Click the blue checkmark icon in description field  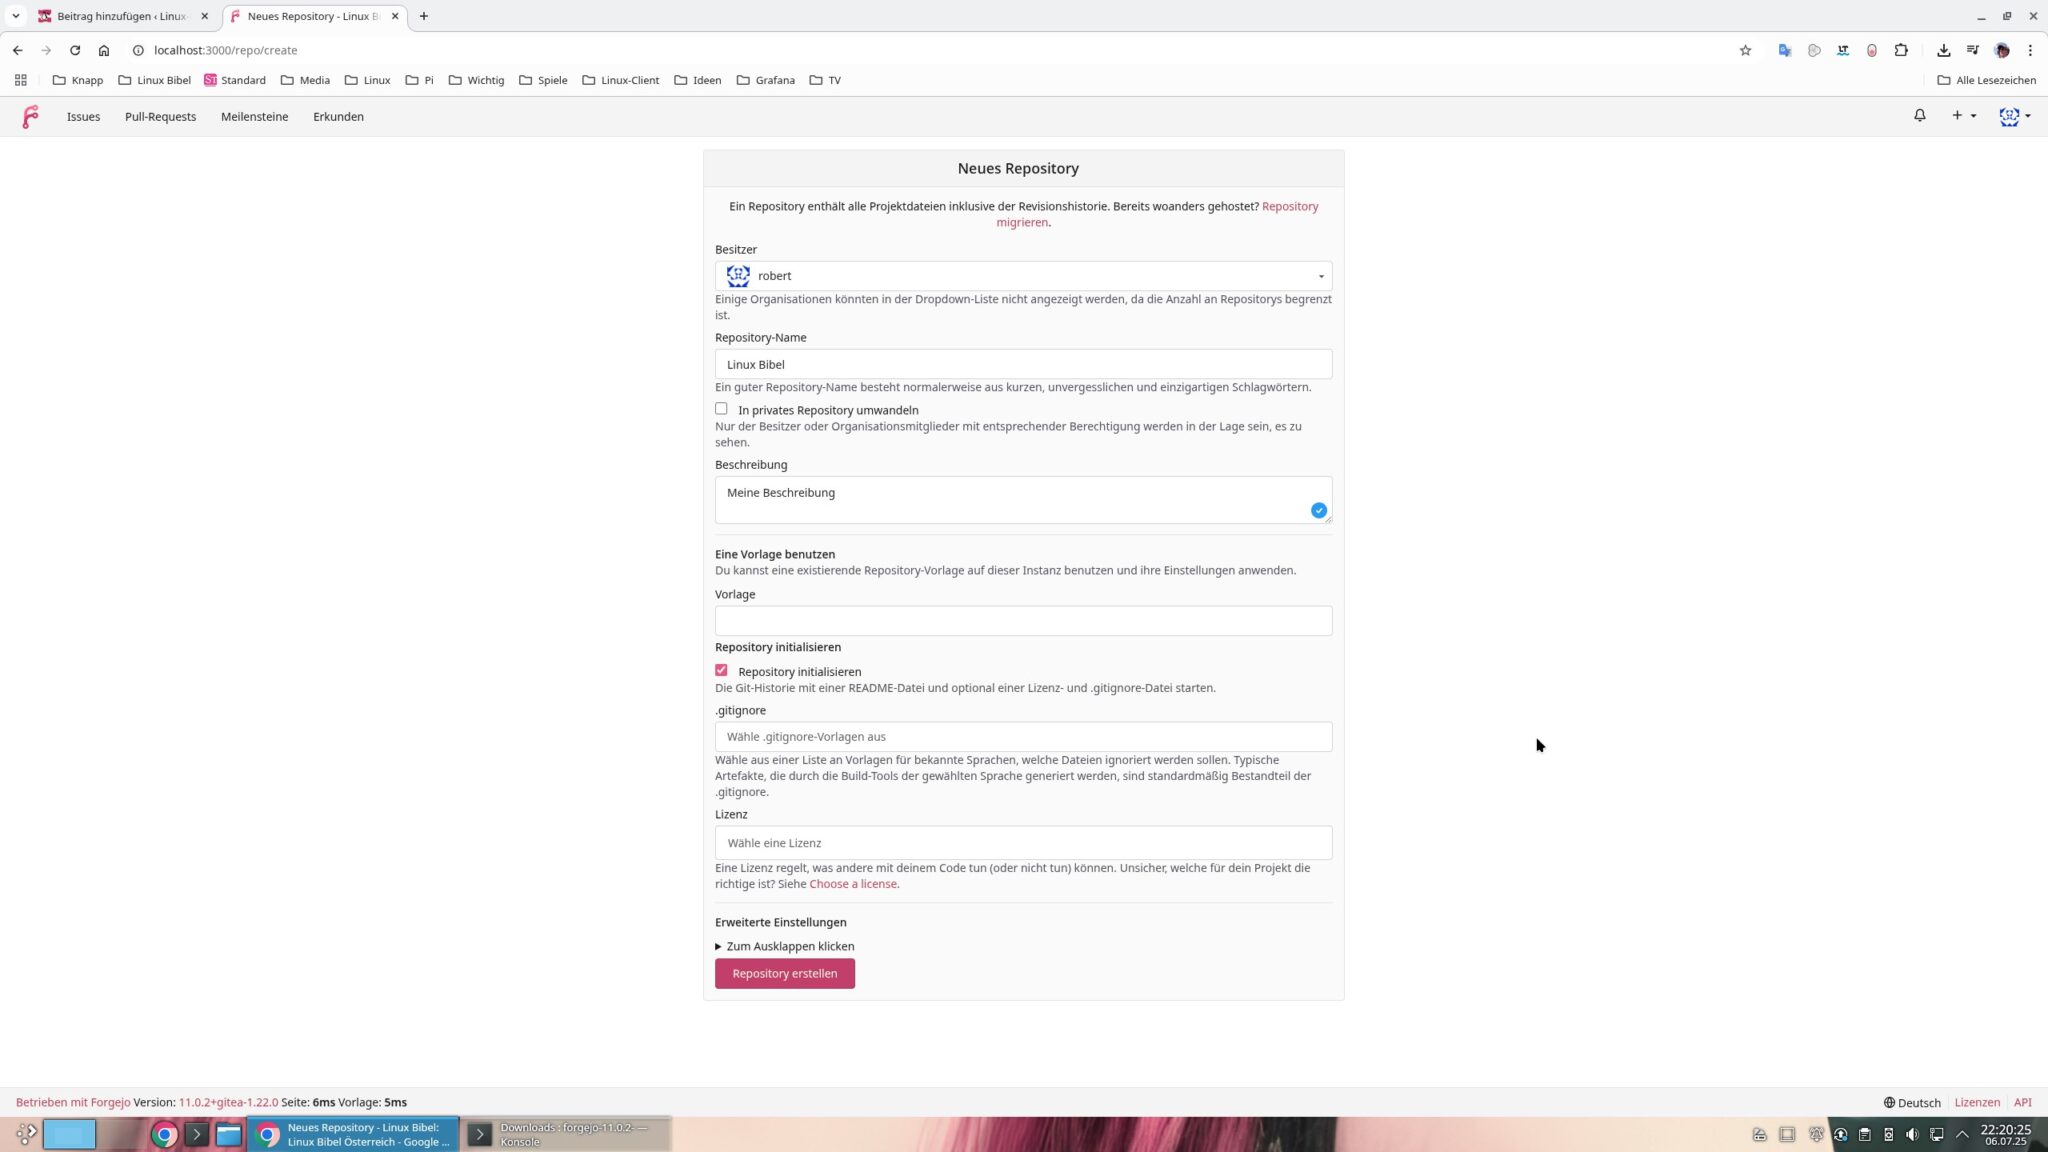(1318, 511)
